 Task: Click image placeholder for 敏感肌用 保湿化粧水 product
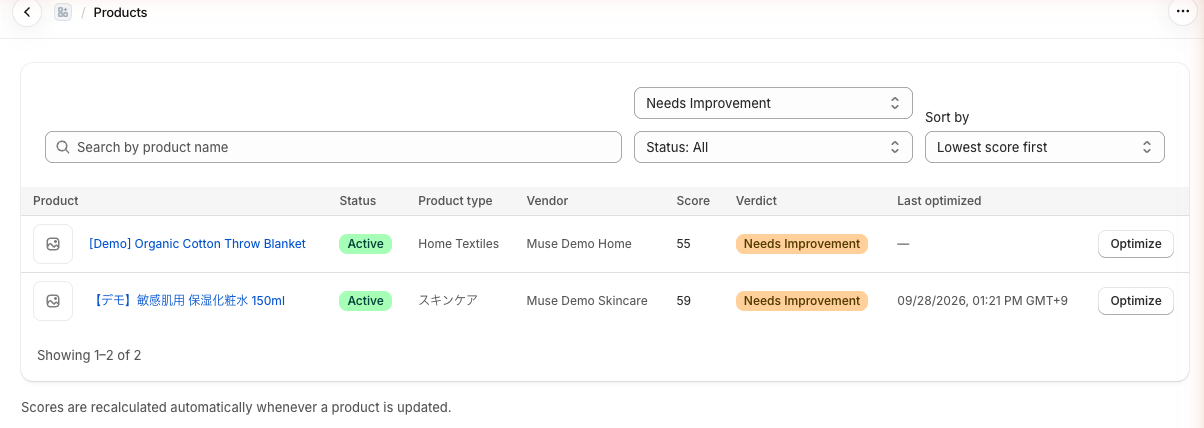tap(53, 301)
